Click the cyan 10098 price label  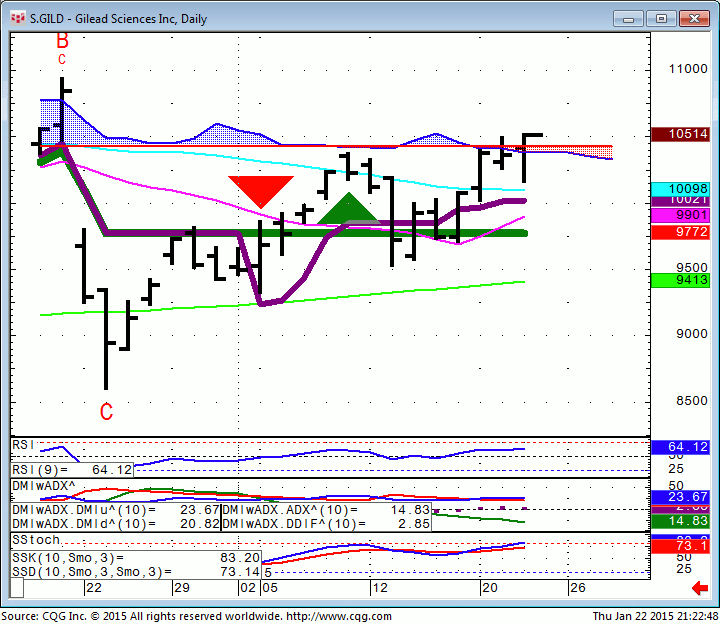(681, 188)
